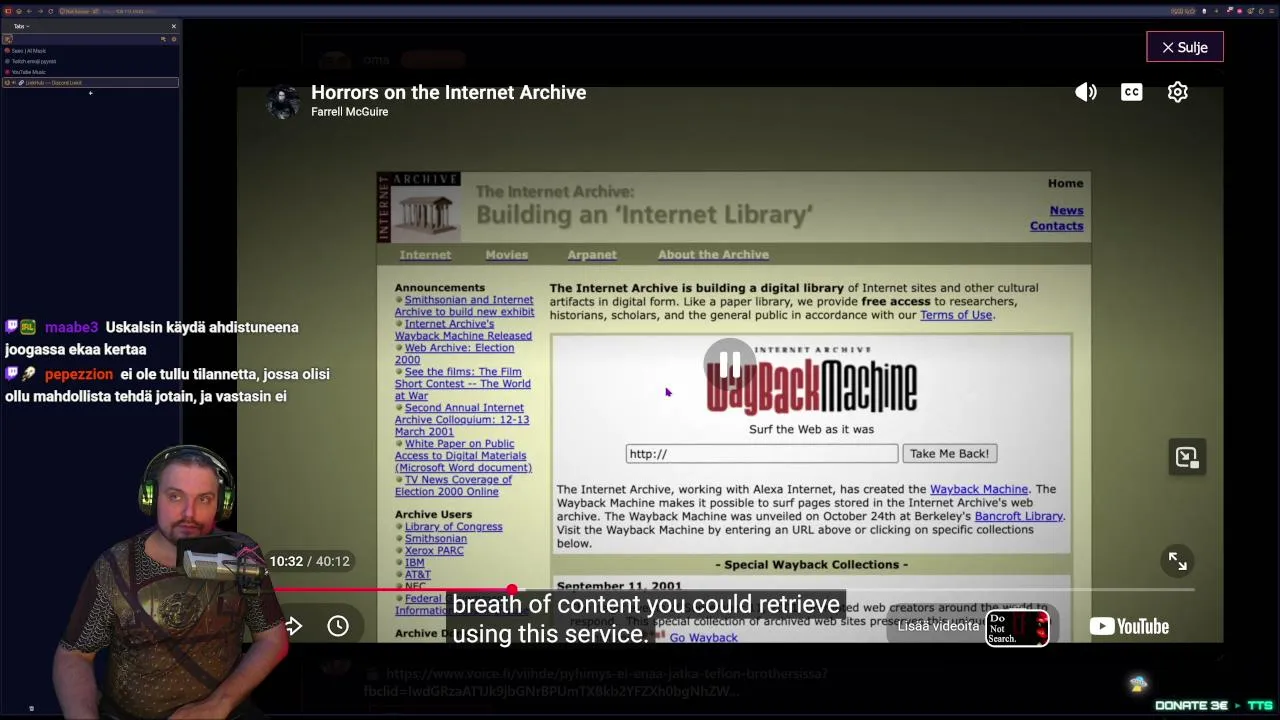The height and width of the screenshot is (720, 1280).
Task: Click the Wayback Machine URL input field
Action: 762,454
